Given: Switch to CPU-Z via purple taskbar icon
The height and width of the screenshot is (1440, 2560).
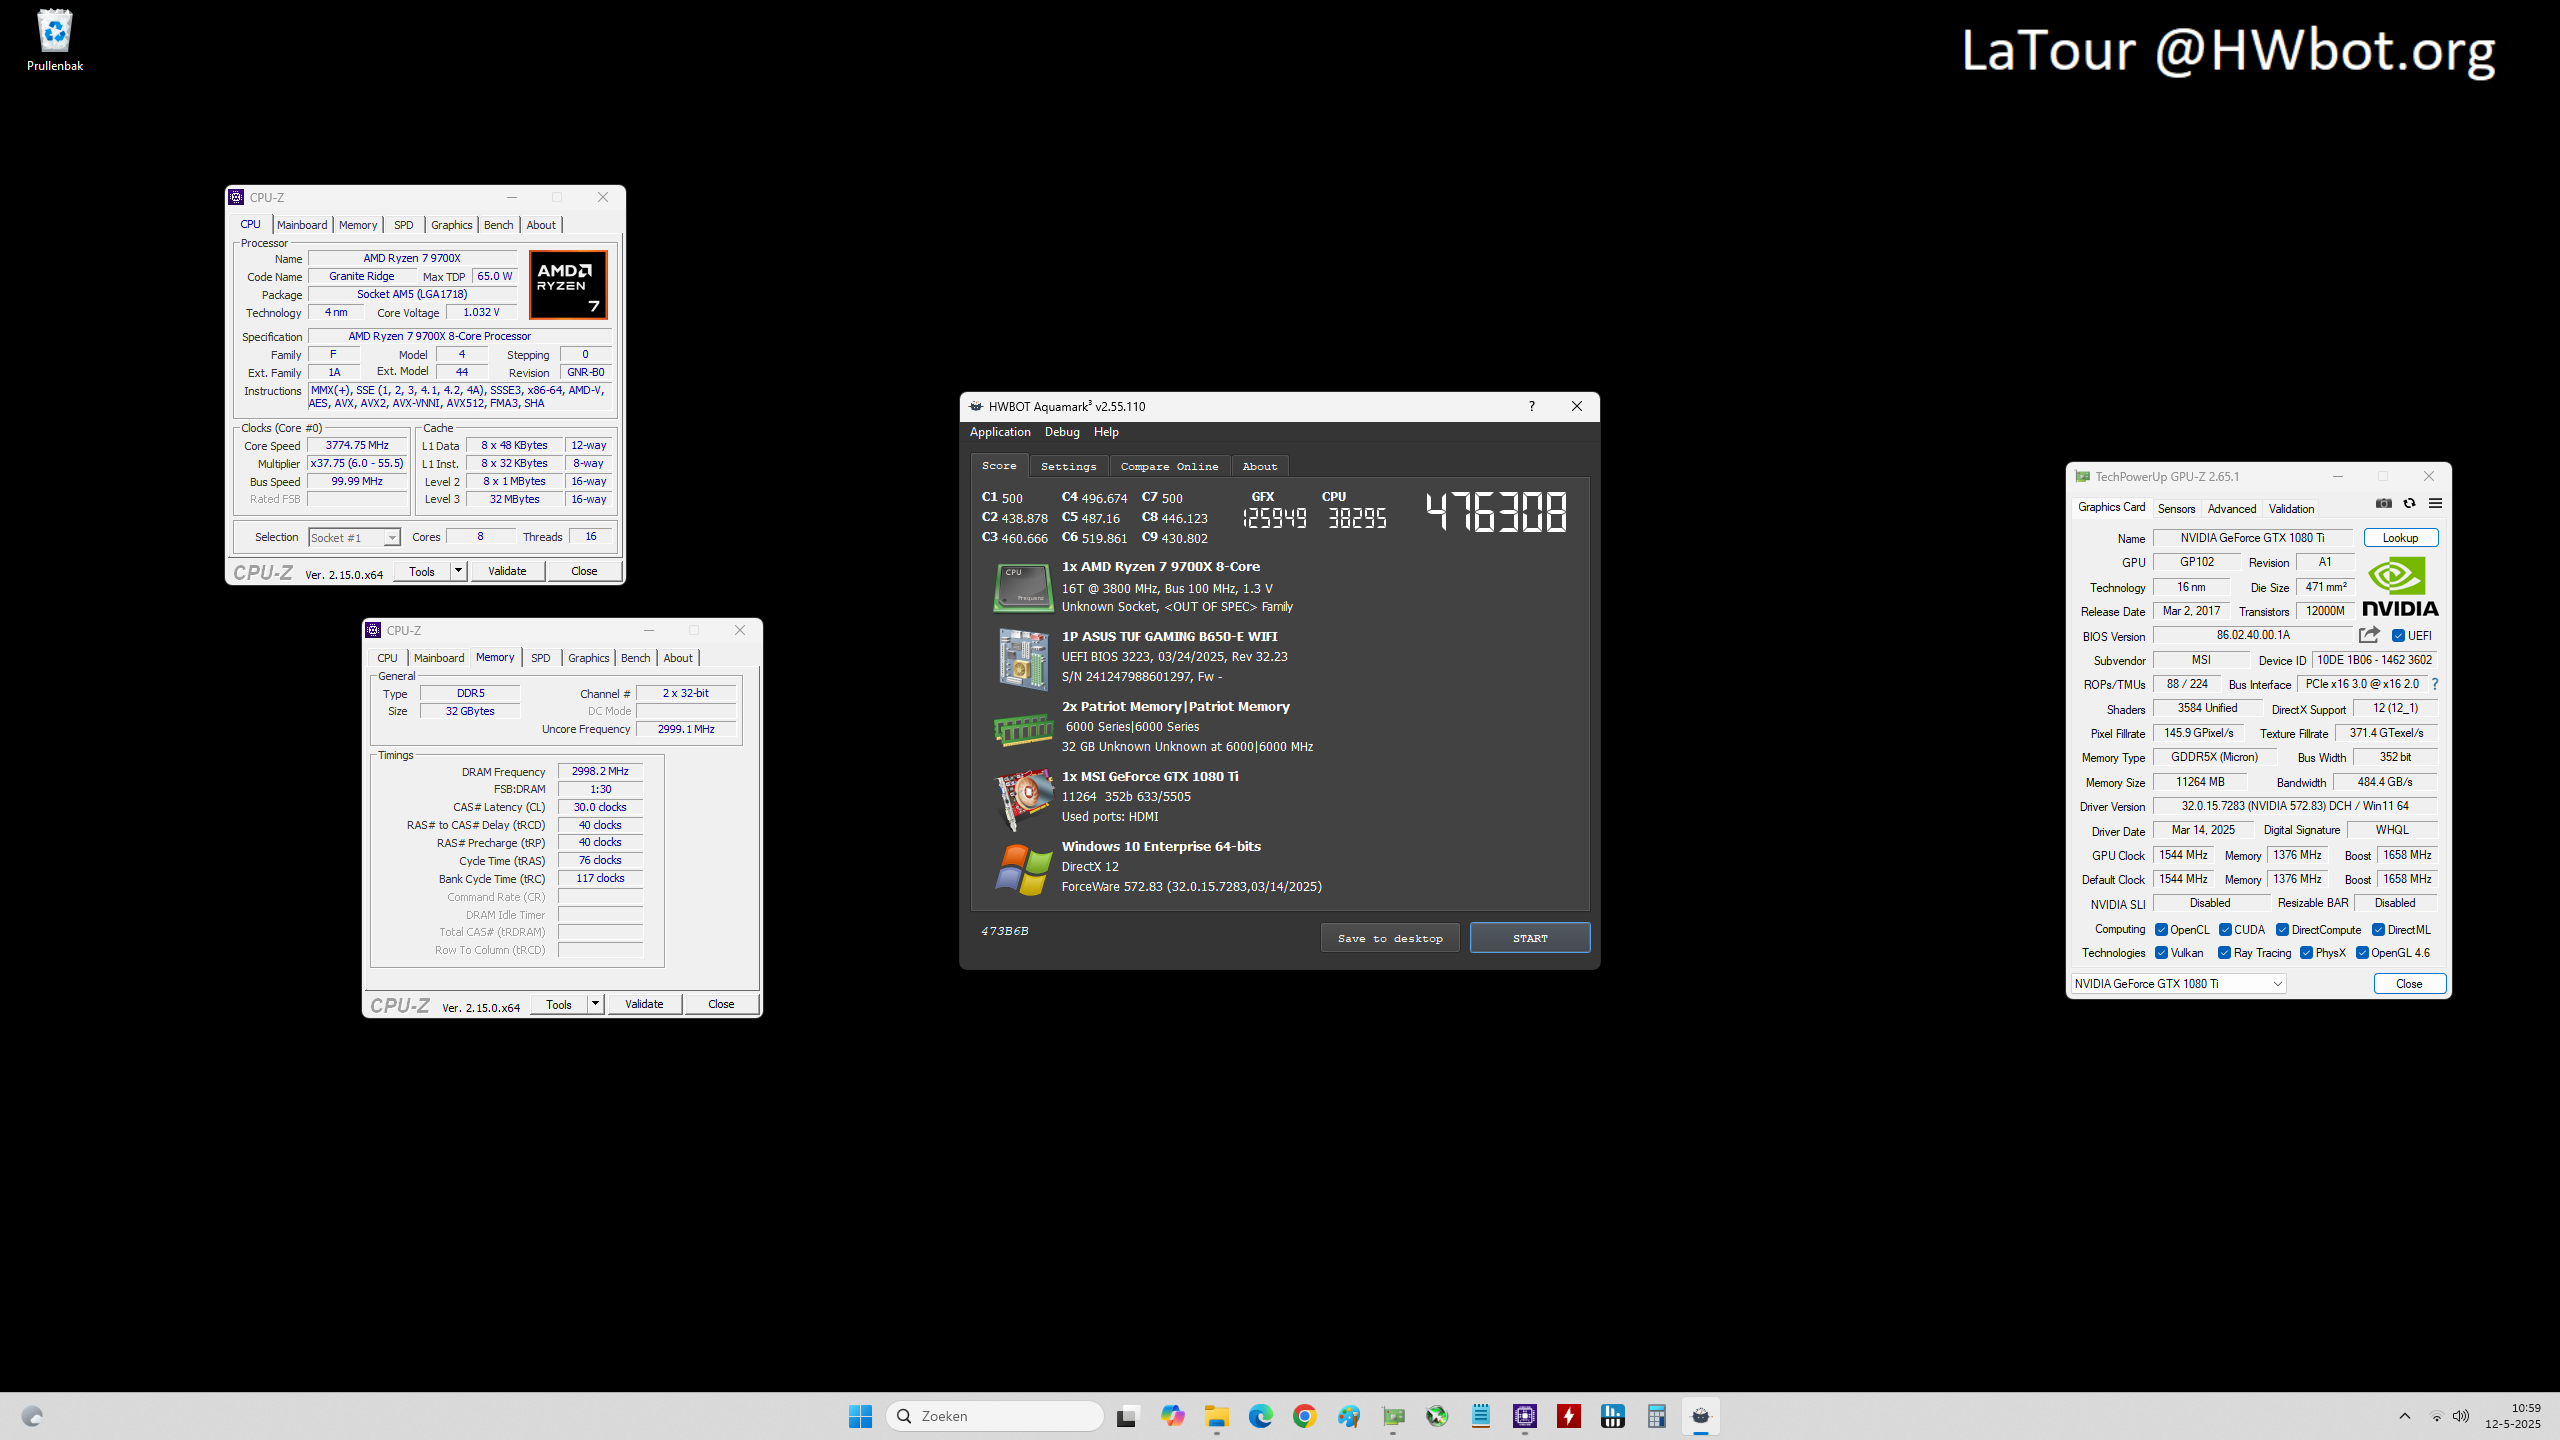Looking at the screenshot, I should 1524,1416.
